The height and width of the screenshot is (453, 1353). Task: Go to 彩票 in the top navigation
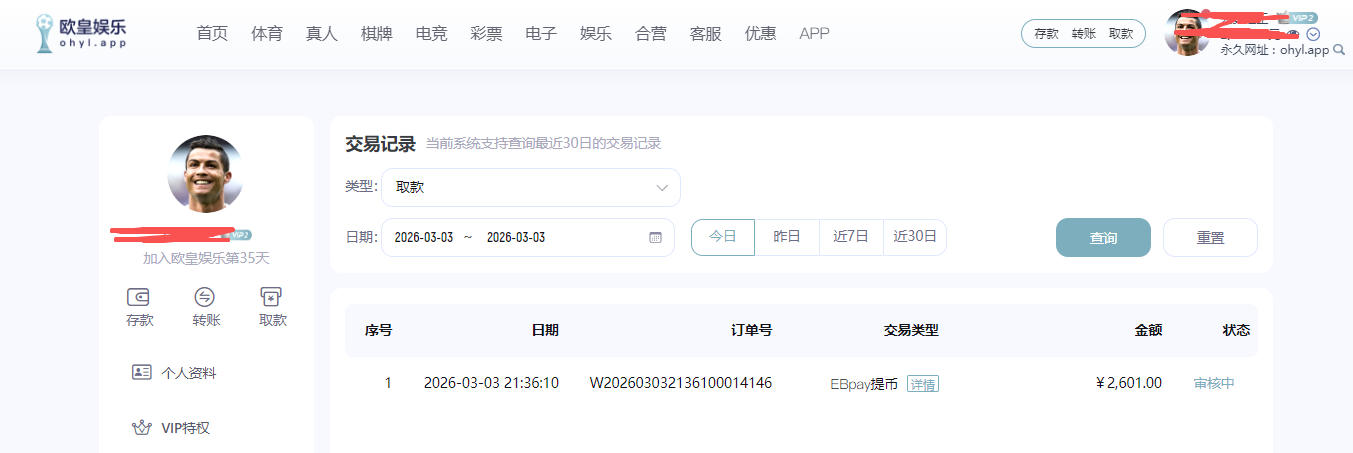tap(486, 33)
